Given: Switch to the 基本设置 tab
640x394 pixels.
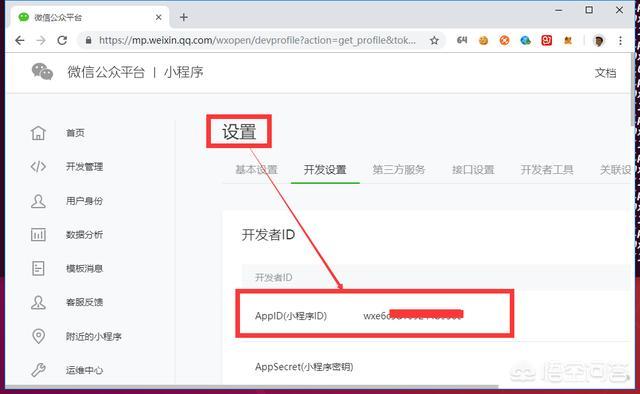Looking at the screenshot, I should pos(256,169).
